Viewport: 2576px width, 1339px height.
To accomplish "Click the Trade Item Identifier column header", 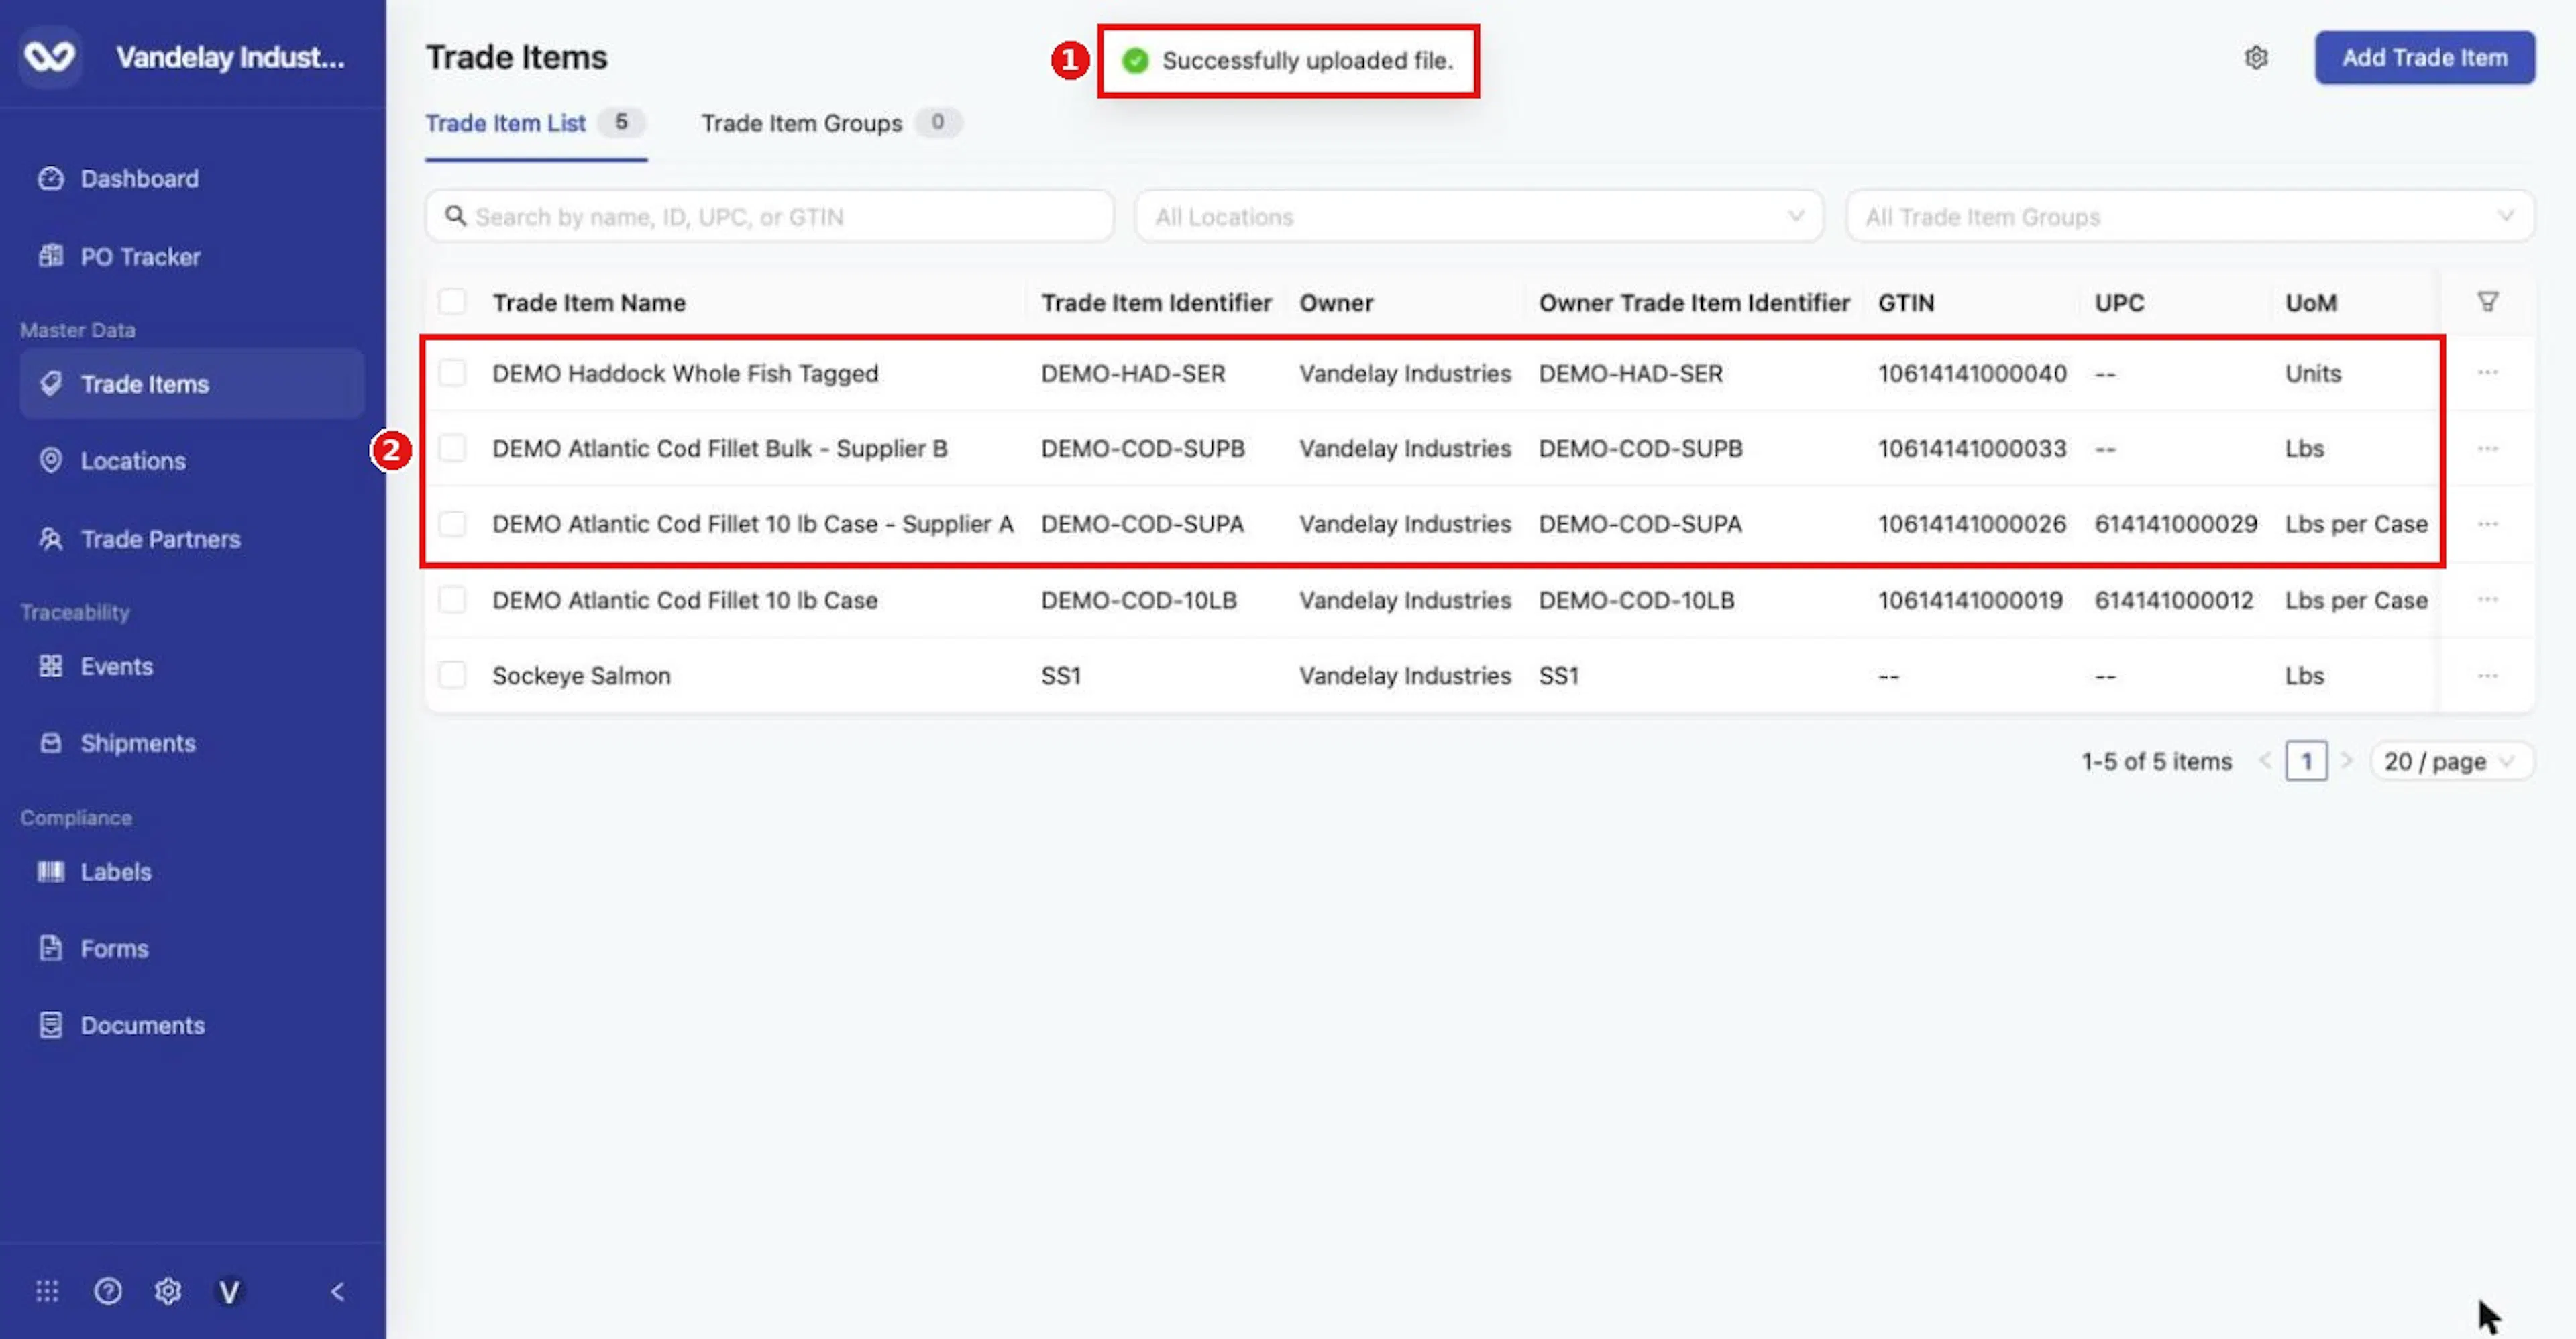I will pyautogui.click(x=1156, y=303).
